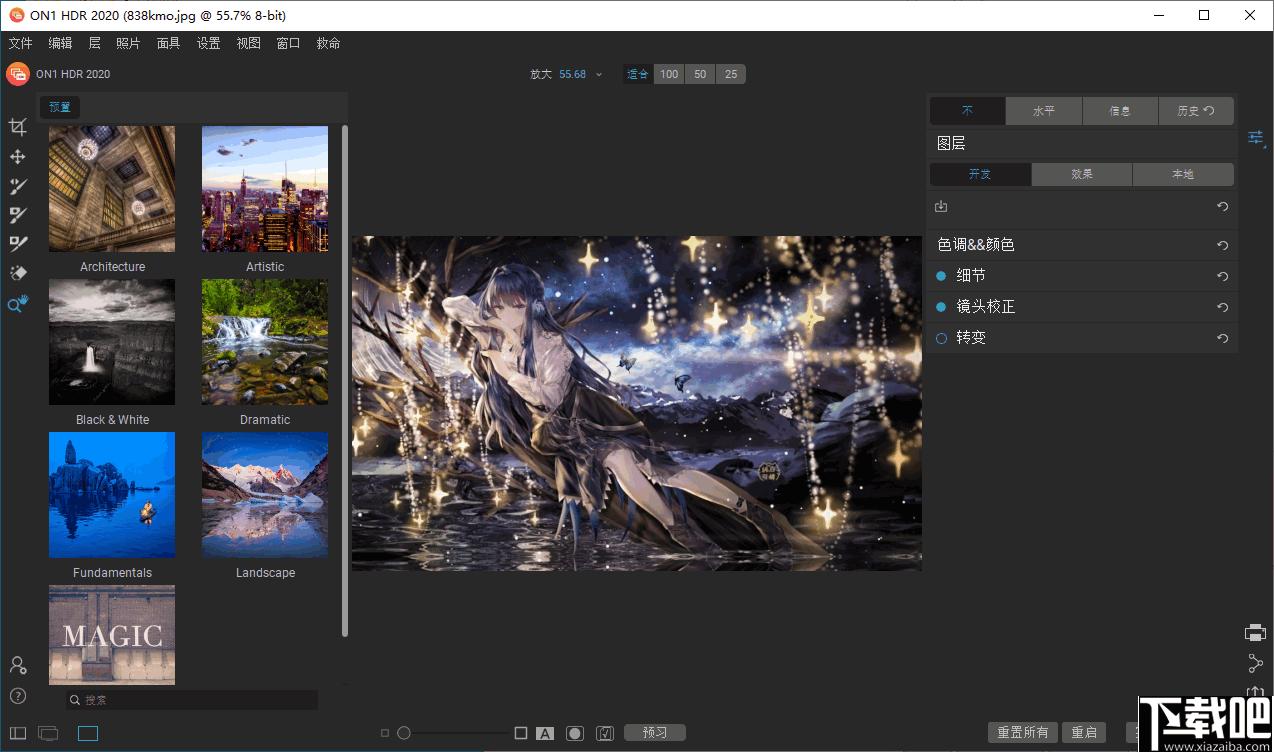
Task: Open the 救命 menu
Action: coord(328,43)
